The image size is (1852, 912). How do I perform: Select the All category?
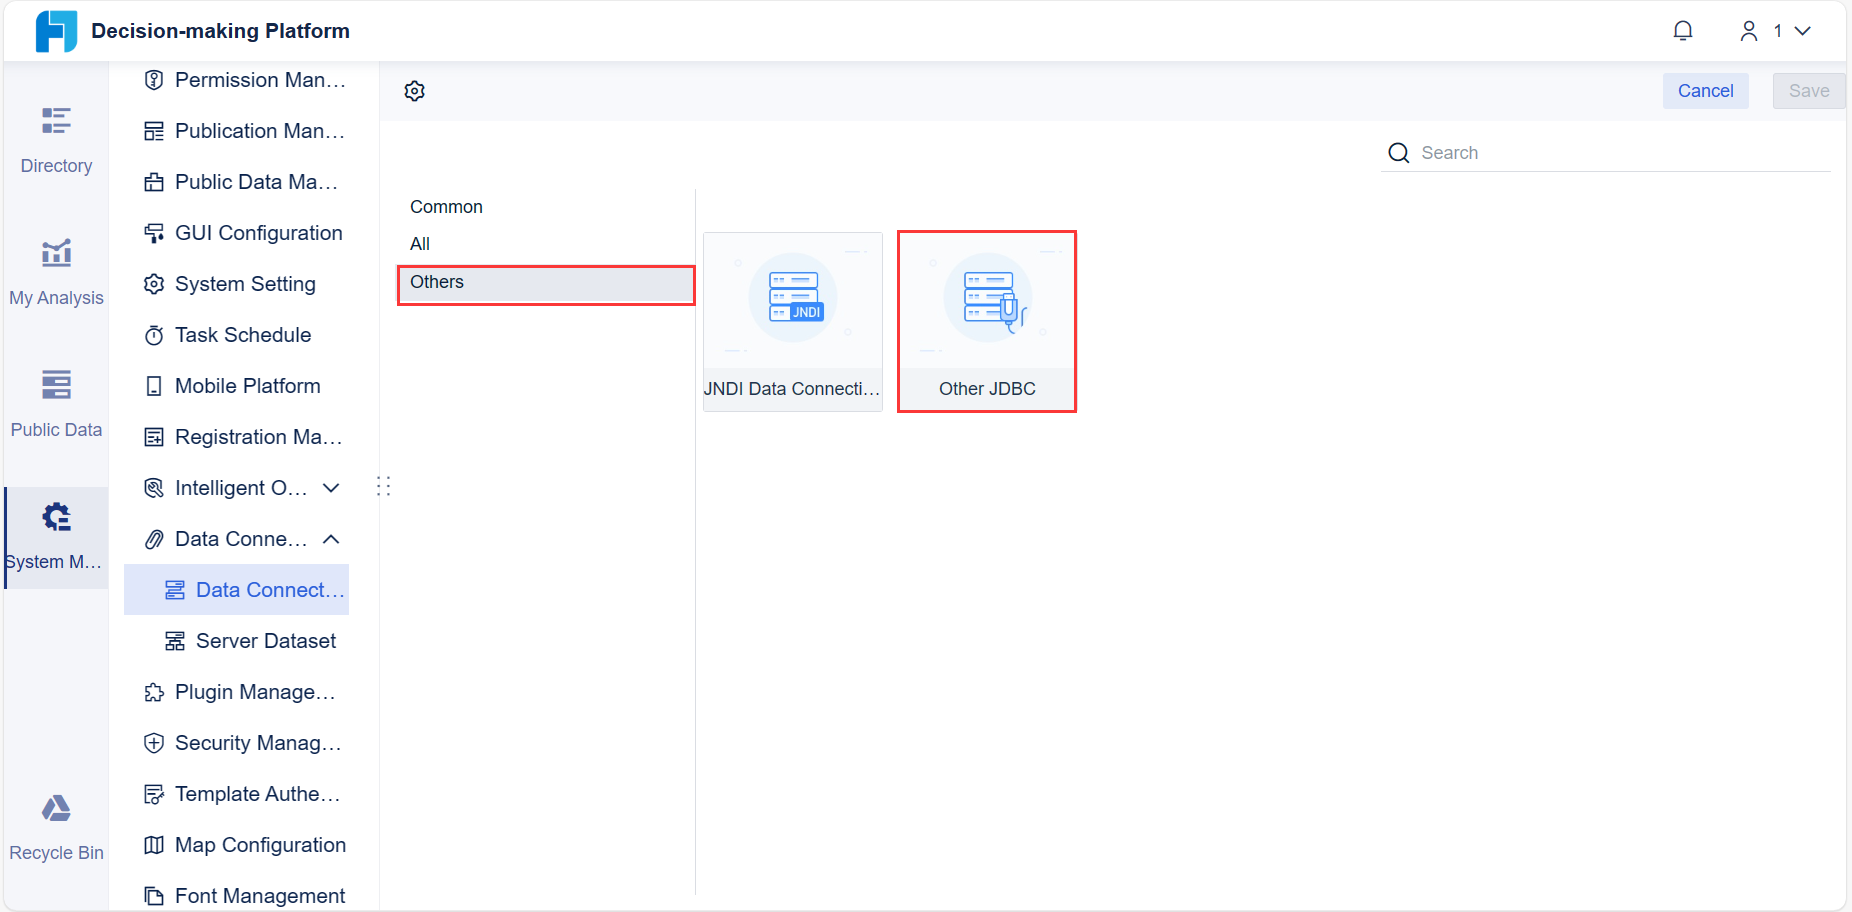[420, 244]
